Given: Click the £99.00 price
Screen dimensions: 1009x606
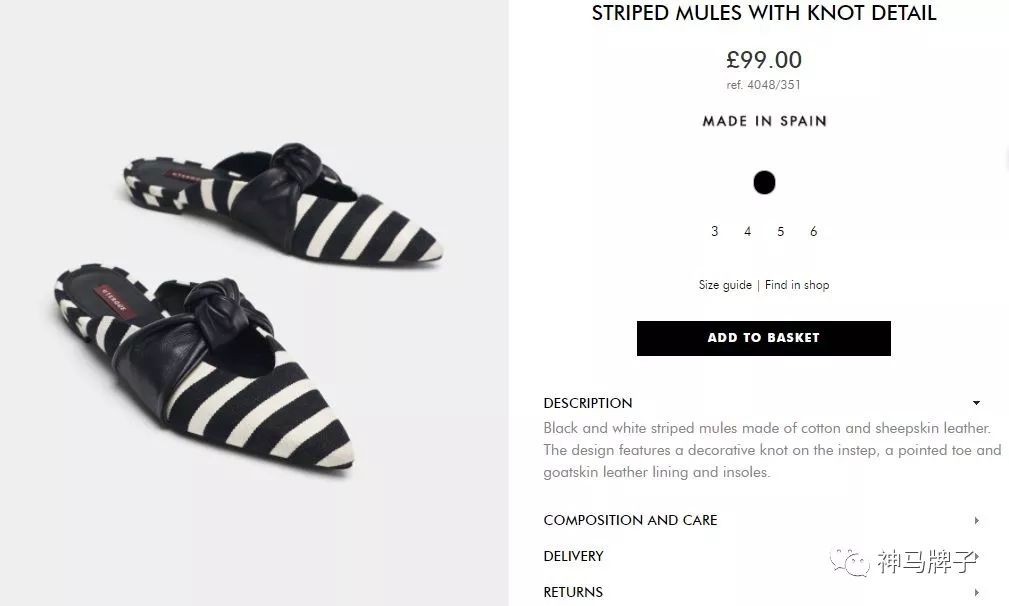Looking at the screenshot, I should [764, 60].
